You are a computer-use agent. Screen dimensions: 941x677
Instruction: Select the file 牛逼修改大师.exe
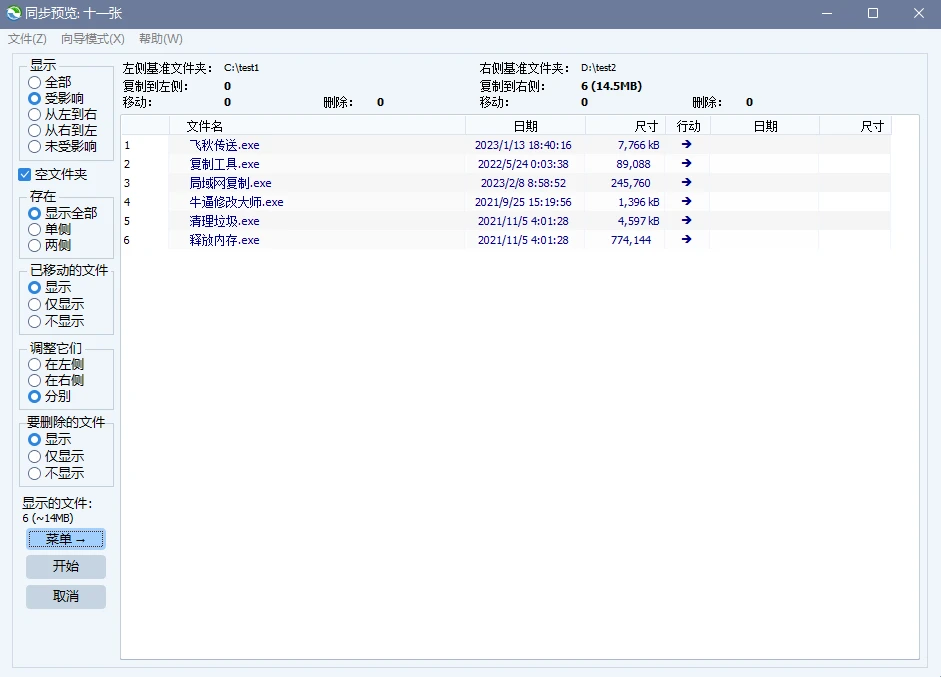(x=236, y=202)
